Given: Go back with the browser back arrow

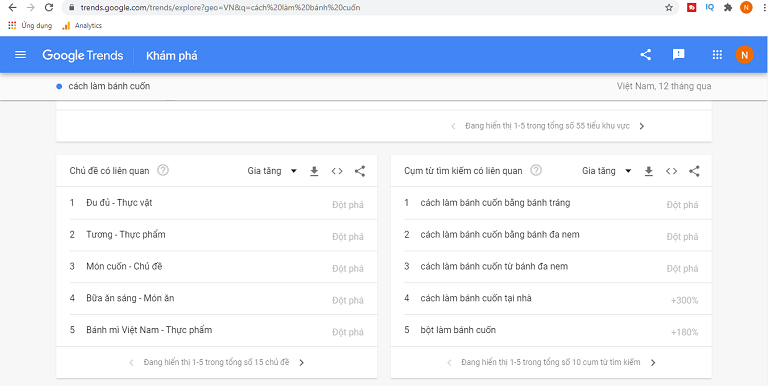Looking at the screenshot, I should pos(12,7).
